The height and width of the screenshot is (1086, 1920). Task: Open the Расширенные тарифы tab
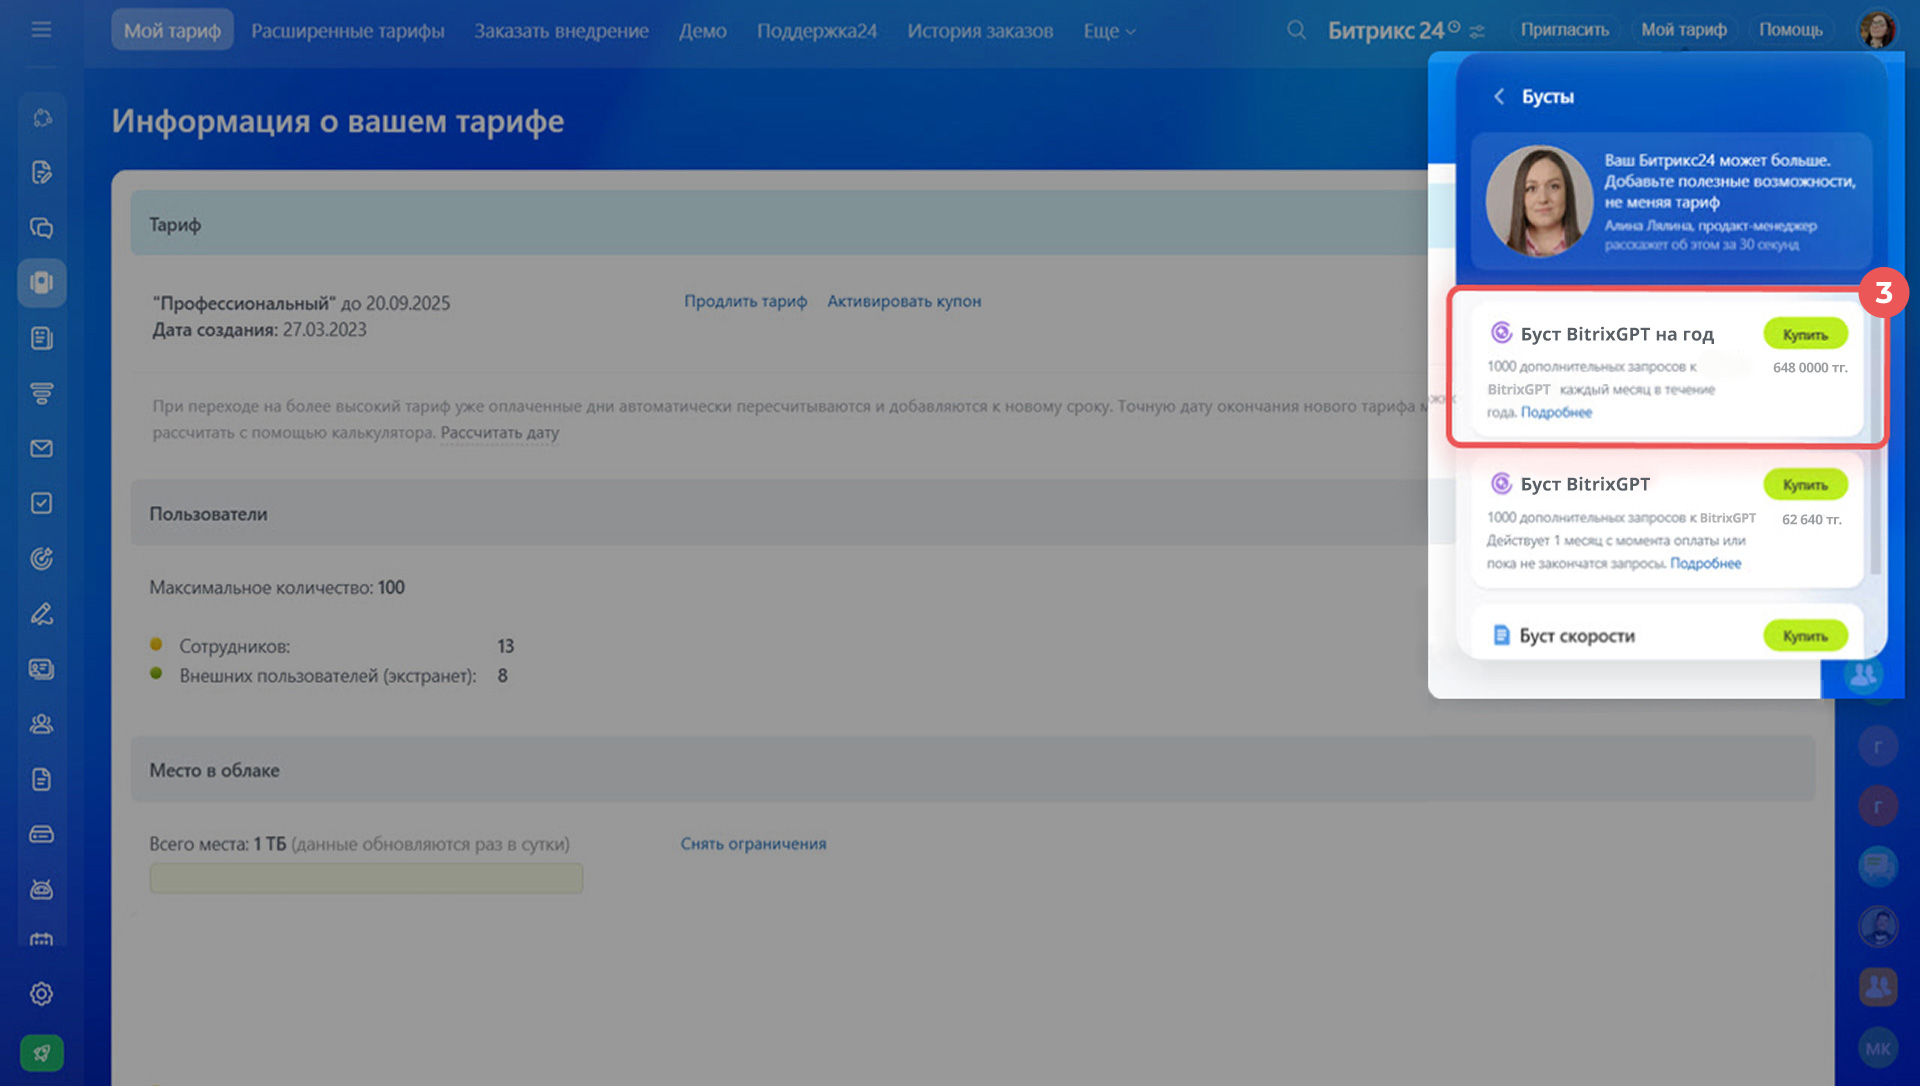[x=347, y=31]
